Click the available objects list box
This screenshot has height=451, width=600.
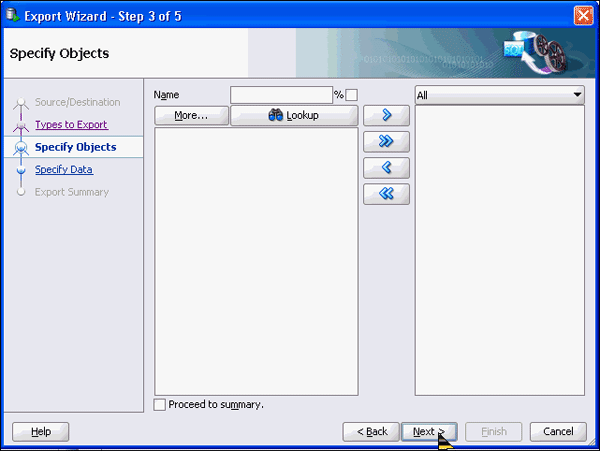click(x=256, y=262)
